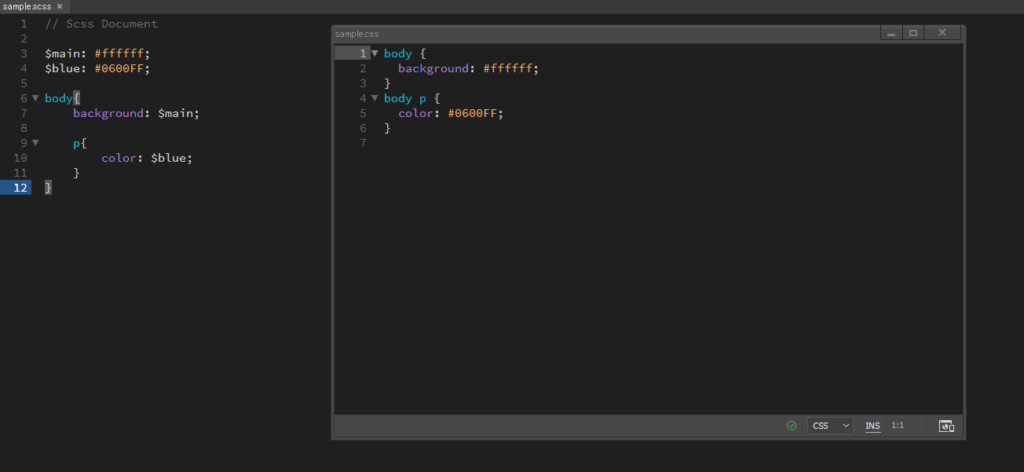Collapse the body rule in sample.css
Image resolution: width=1024 pixels, height=472 pixels.
(x=375, y=53)
